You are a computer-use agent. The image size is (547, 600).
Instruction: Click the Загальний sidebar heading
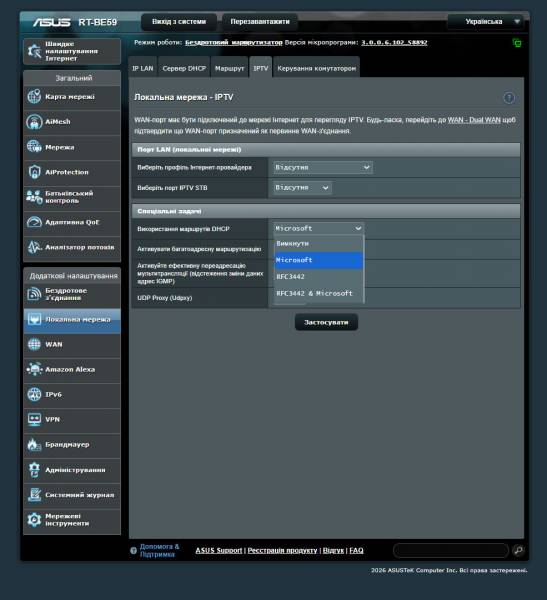[73, 78]
